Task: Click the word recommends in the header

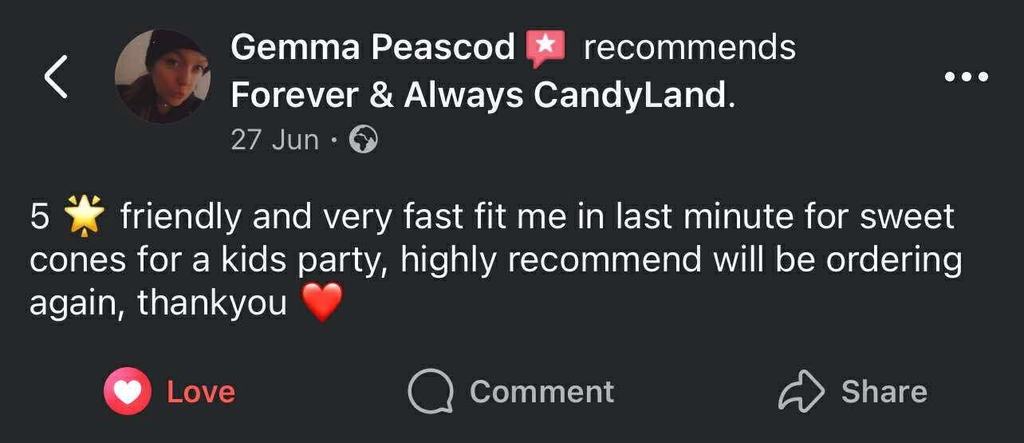Action: click(689, 47)
